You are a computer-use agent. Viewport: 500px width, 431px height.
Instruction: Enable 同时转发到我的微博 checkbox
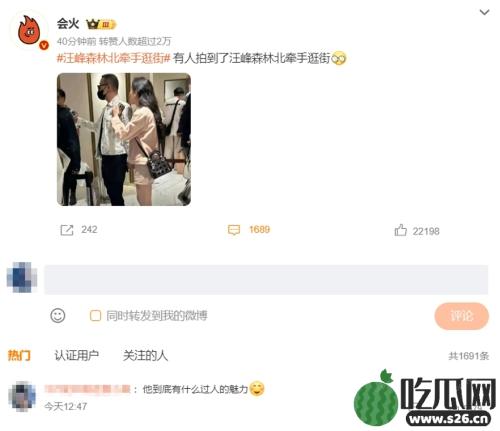95,315
